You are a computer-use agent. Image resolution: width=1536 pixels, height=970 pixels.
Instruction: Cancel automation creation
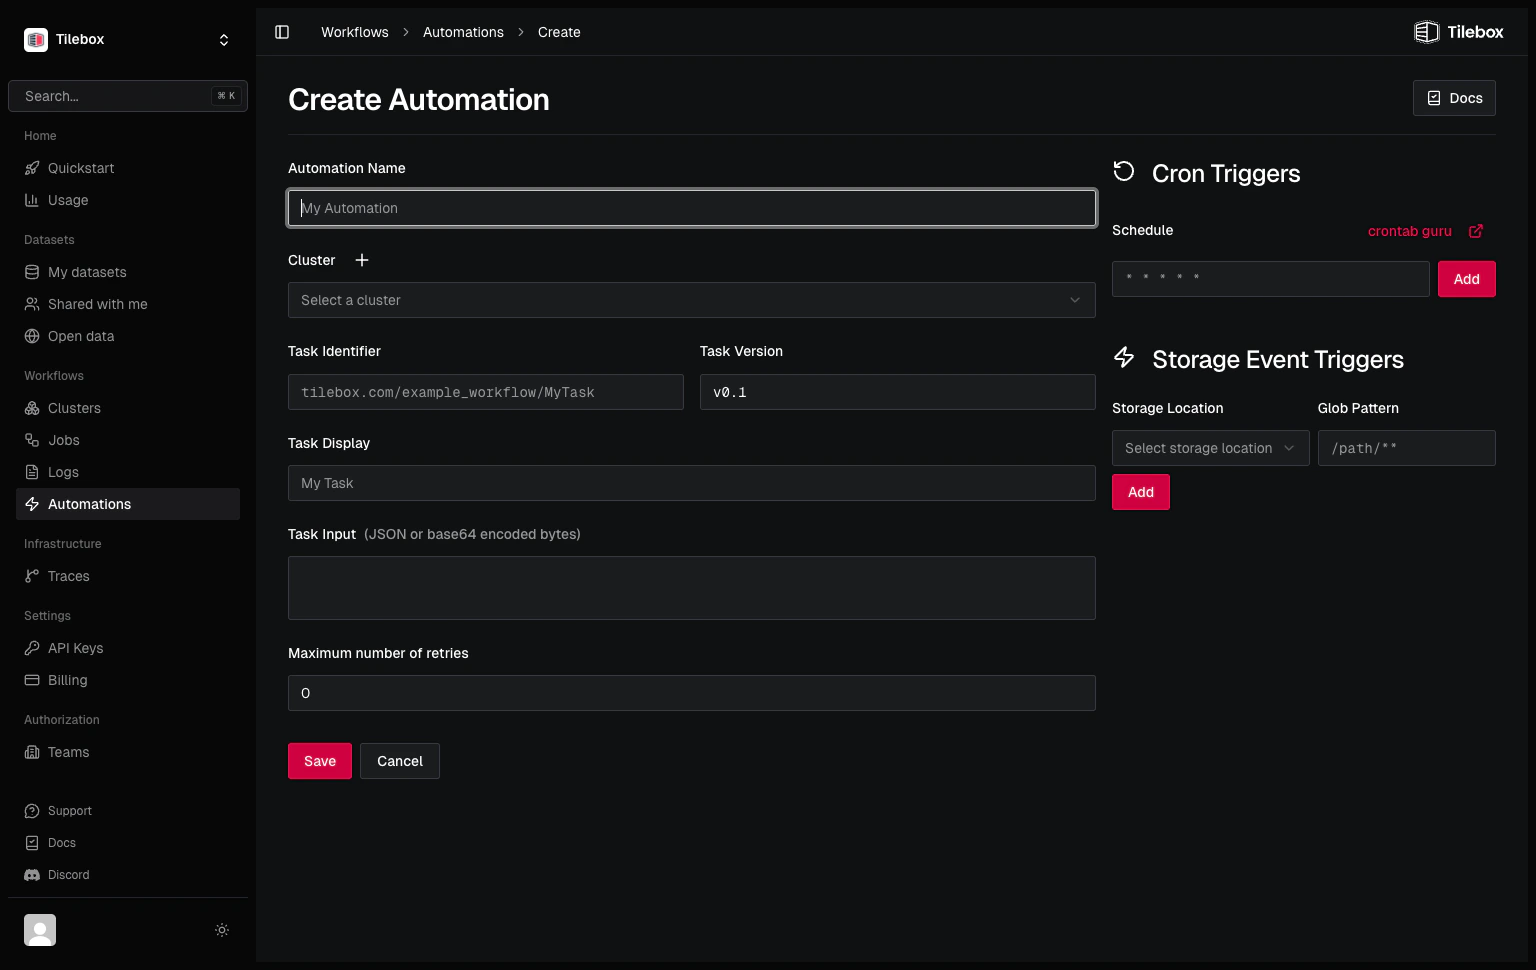[400, 761]
